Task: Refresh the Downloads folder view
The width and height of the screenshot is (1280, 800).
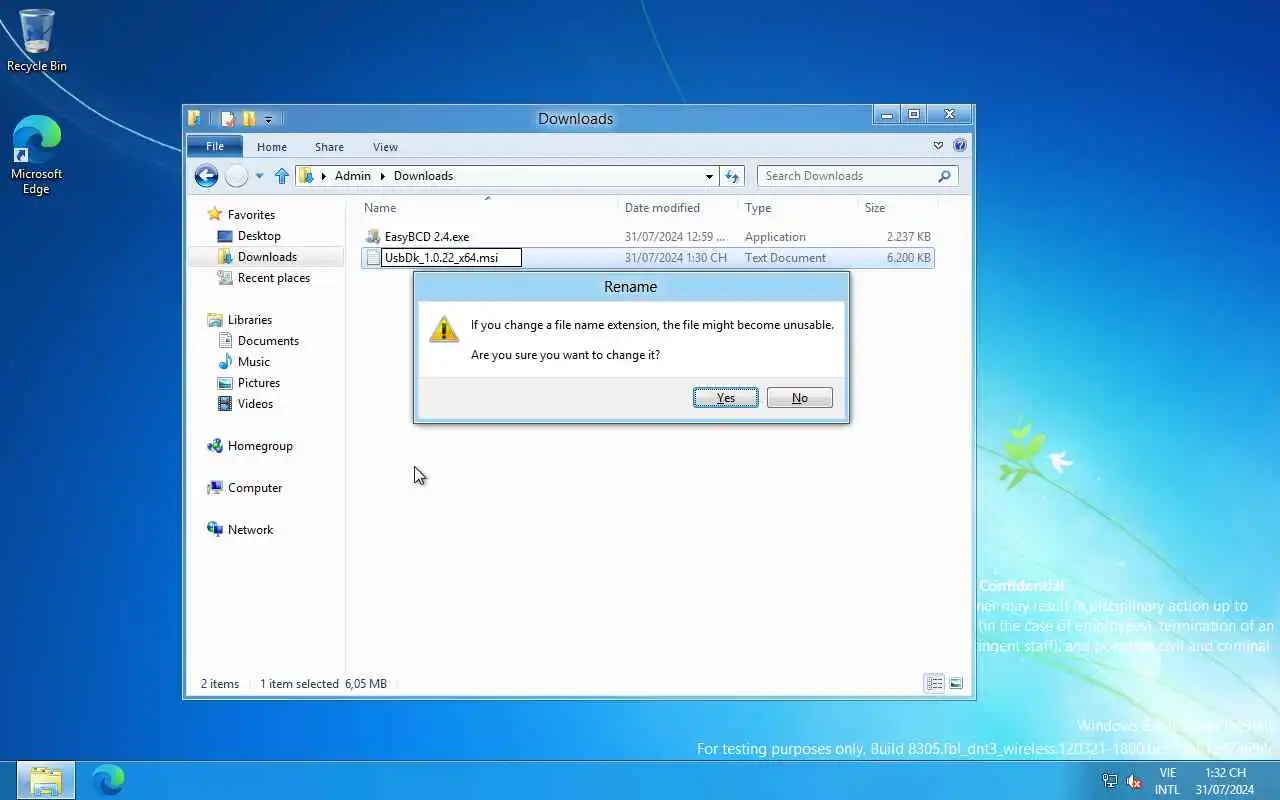Action: click(x=732, y=176)
